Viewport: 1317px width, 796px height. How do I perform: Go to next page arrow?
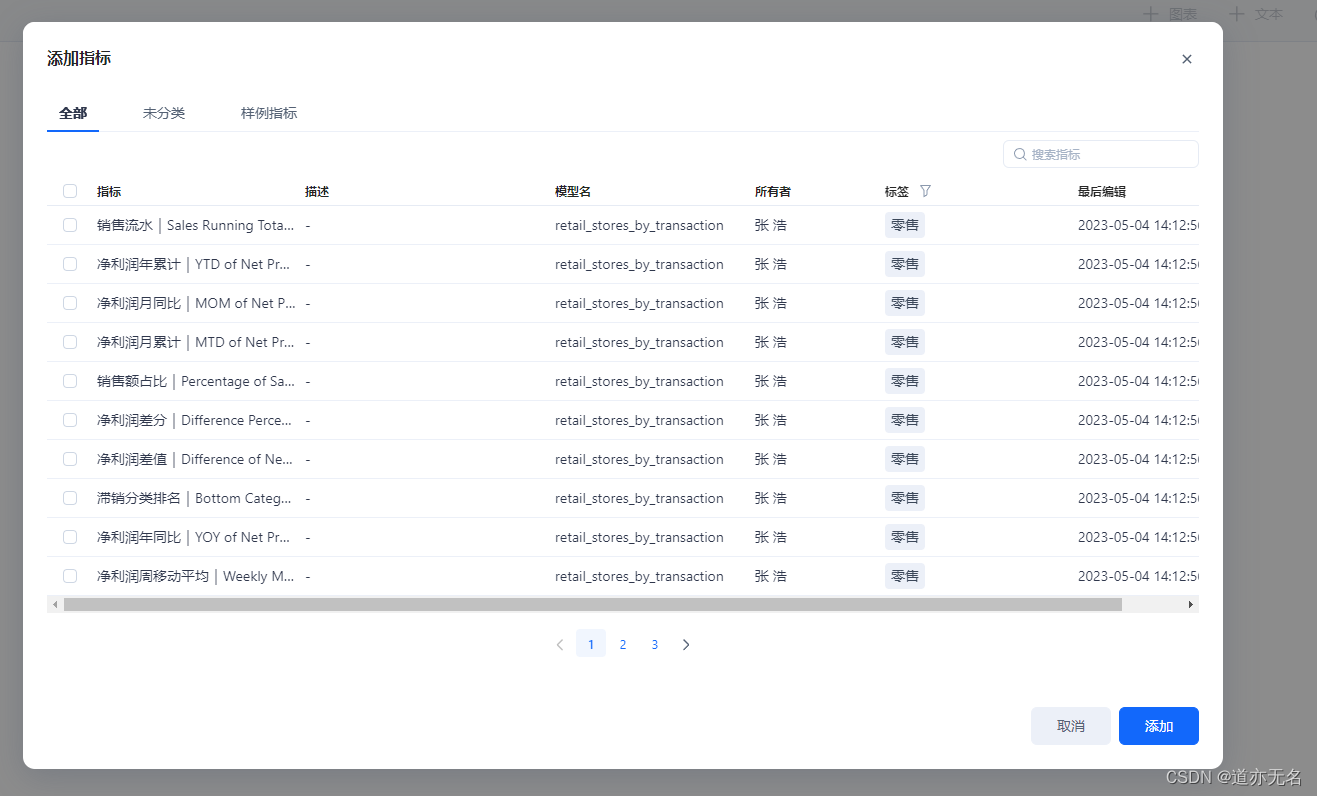[x=686, y=644]
